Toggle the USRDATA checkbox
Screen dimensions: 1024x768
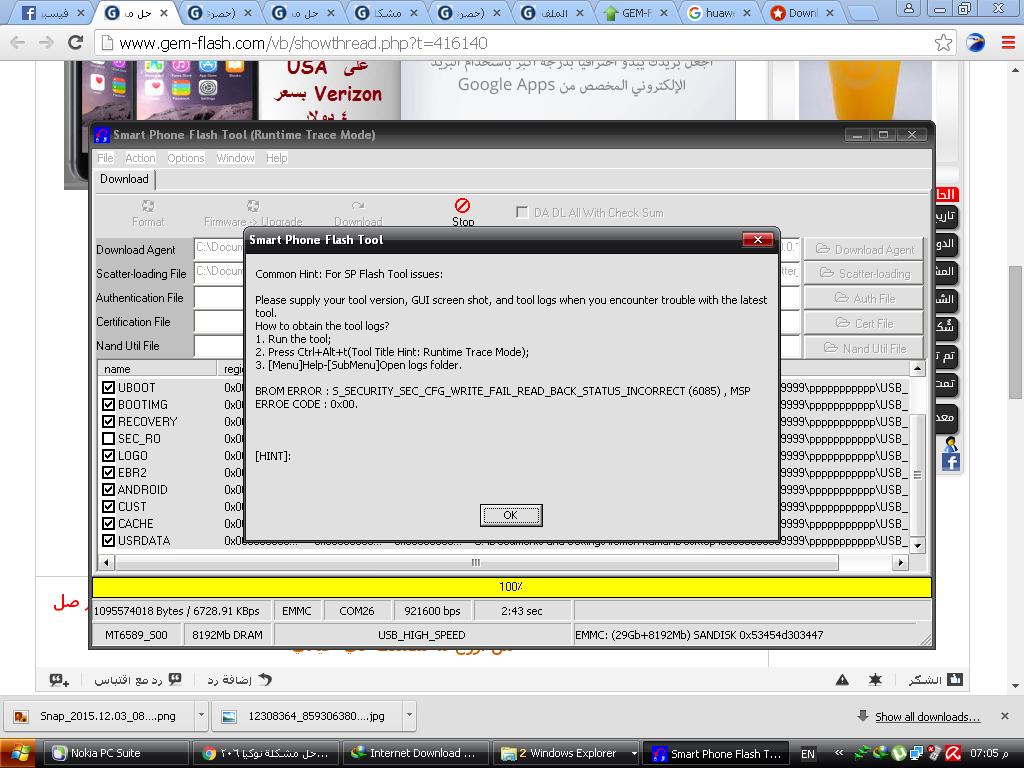pos(108,540)
